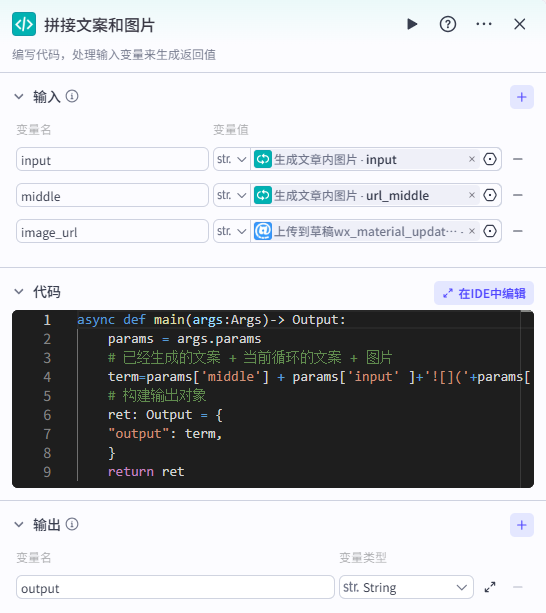546x613 pixels.
Task: Delete the input variable row
Action: (x=518, y=159)
